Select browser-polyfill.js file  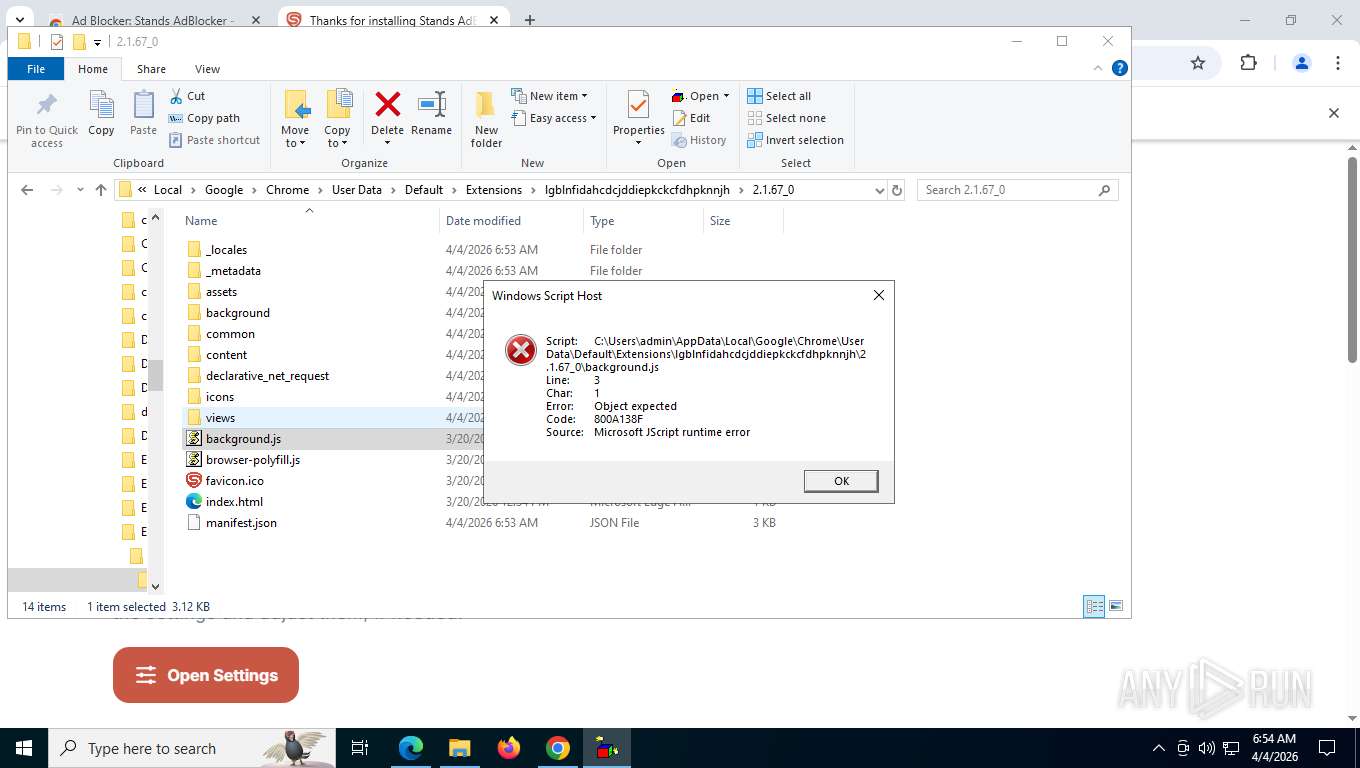coord(253,460)
